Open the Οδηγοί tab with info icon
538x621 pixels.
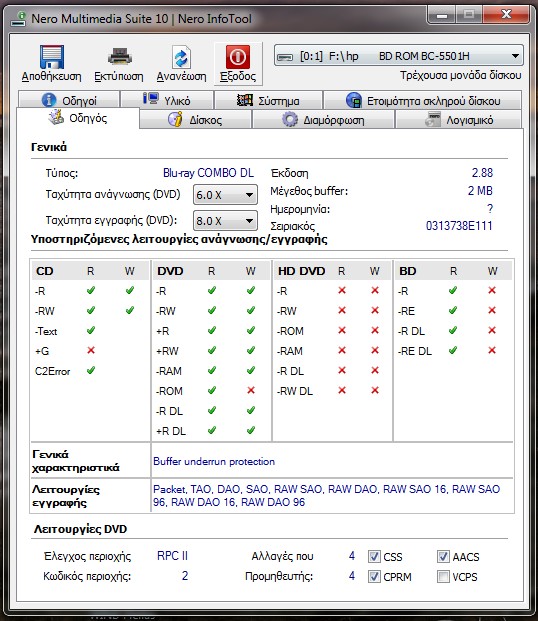pyautogui.click(x=49, y=99)
